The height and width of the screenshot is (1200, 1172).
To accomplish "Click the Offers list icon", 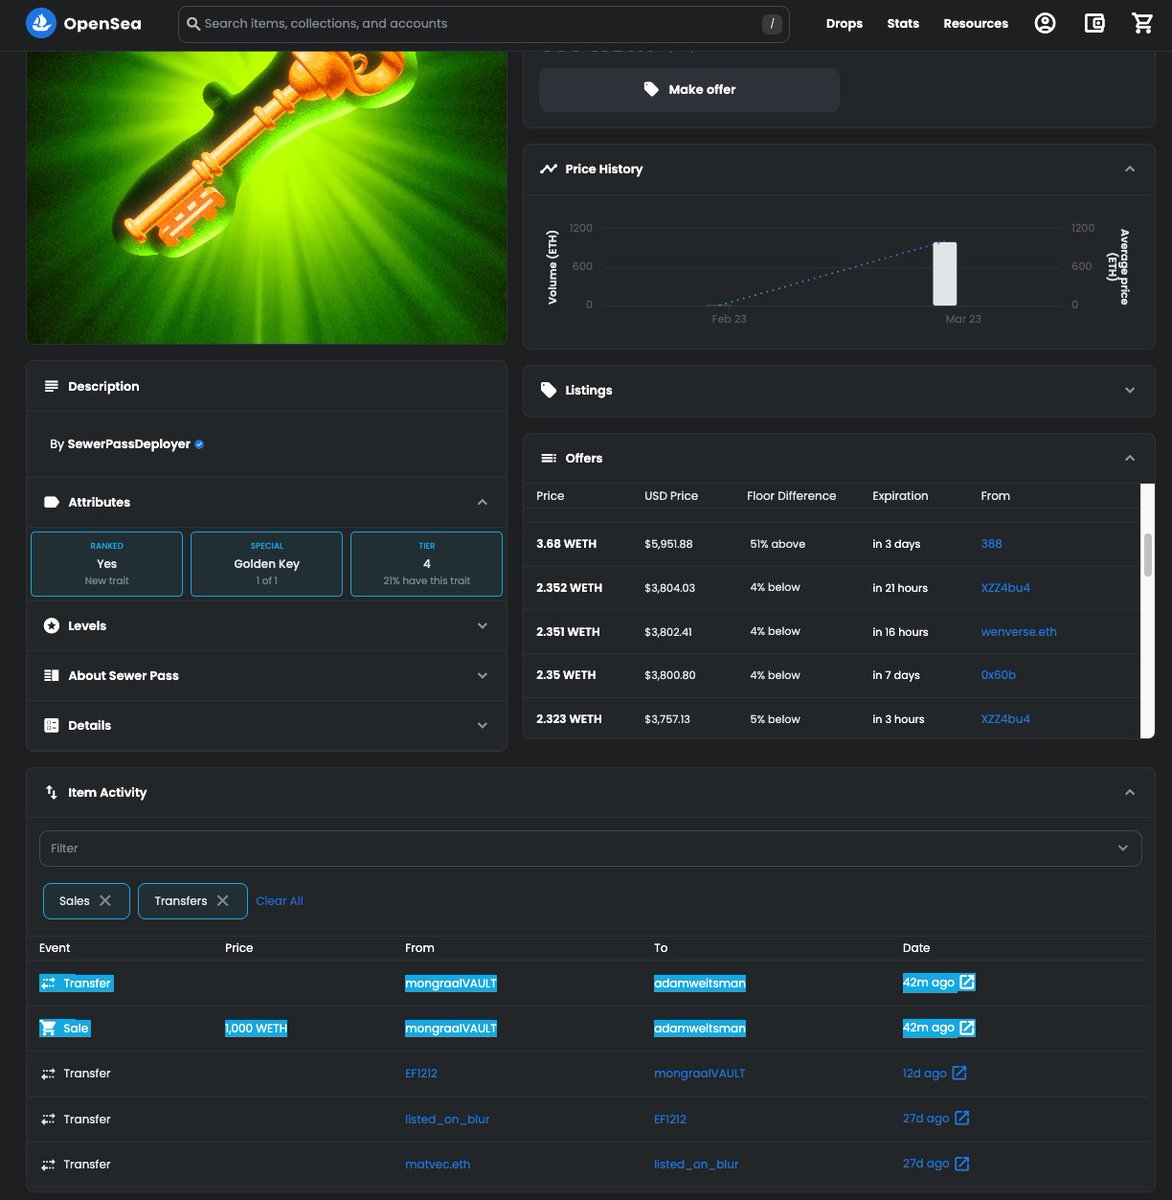I will [x=548, y=458].
